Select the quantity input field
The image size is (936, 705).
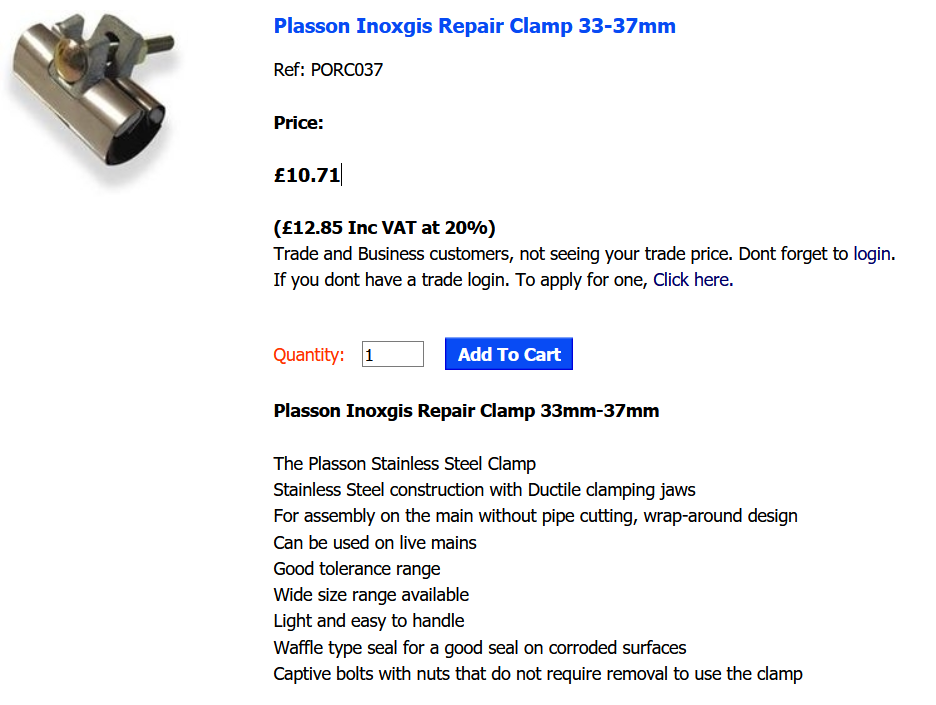[x=392, y=353]
